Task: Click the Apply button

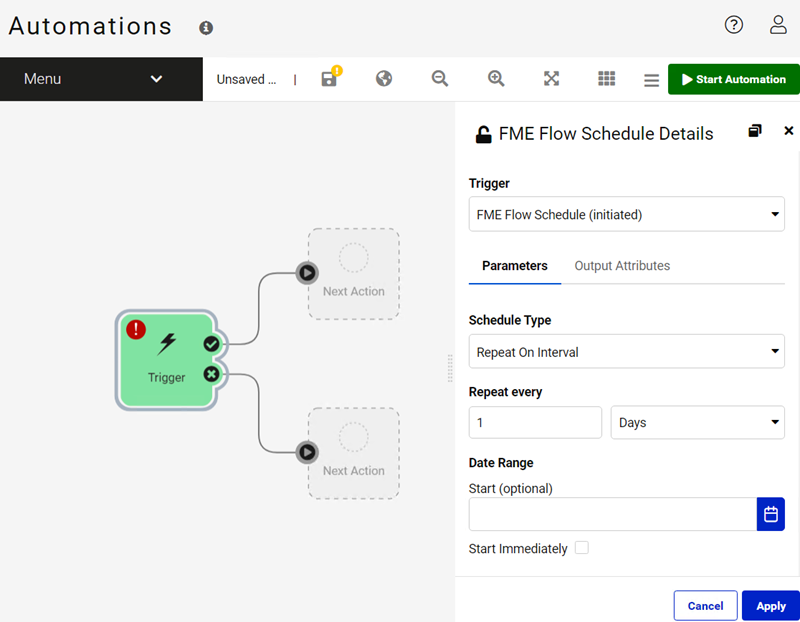Action: point(771,606)
